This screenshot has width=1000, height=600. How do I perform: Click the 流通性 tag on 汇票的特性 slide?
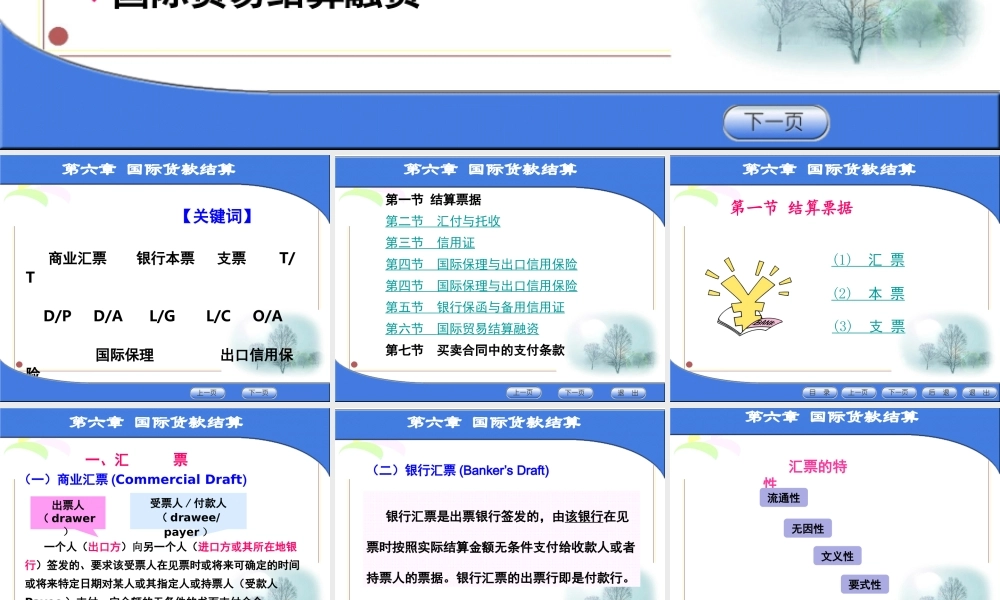(x=785, y=497)
